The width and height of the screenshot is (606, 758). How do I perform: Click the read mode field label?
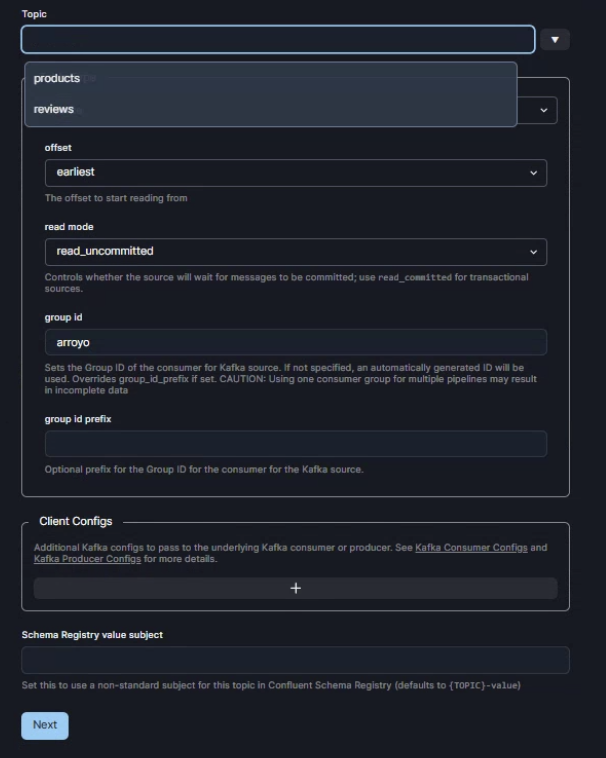pos(69,227)
